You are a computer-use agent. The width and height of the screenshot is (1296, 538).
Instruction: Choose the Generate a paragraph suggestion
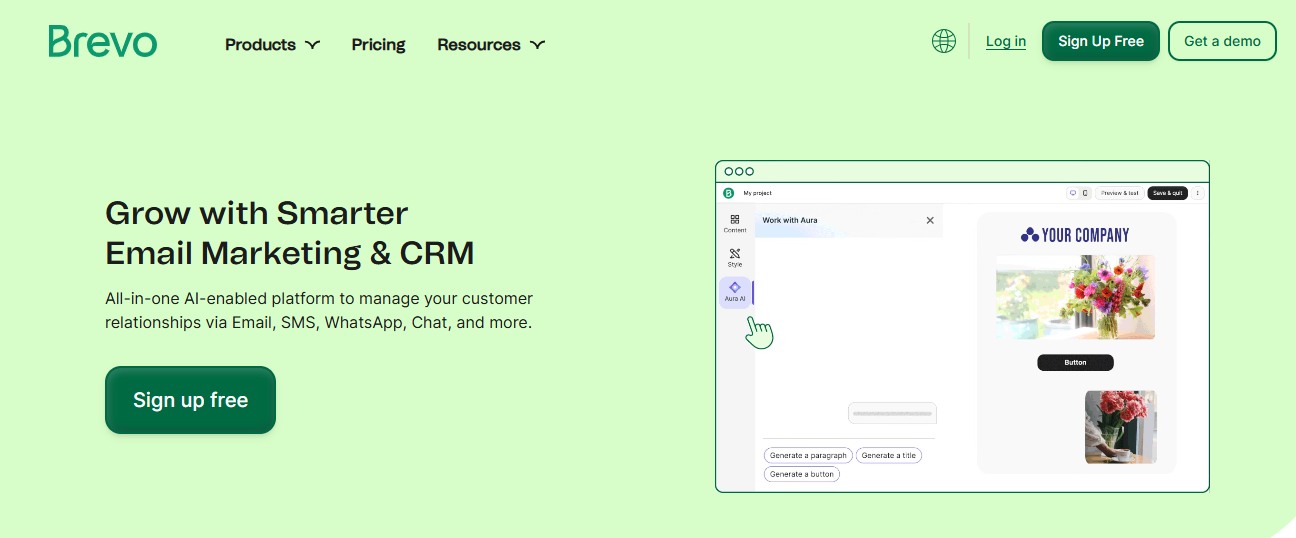pos(808,455)
